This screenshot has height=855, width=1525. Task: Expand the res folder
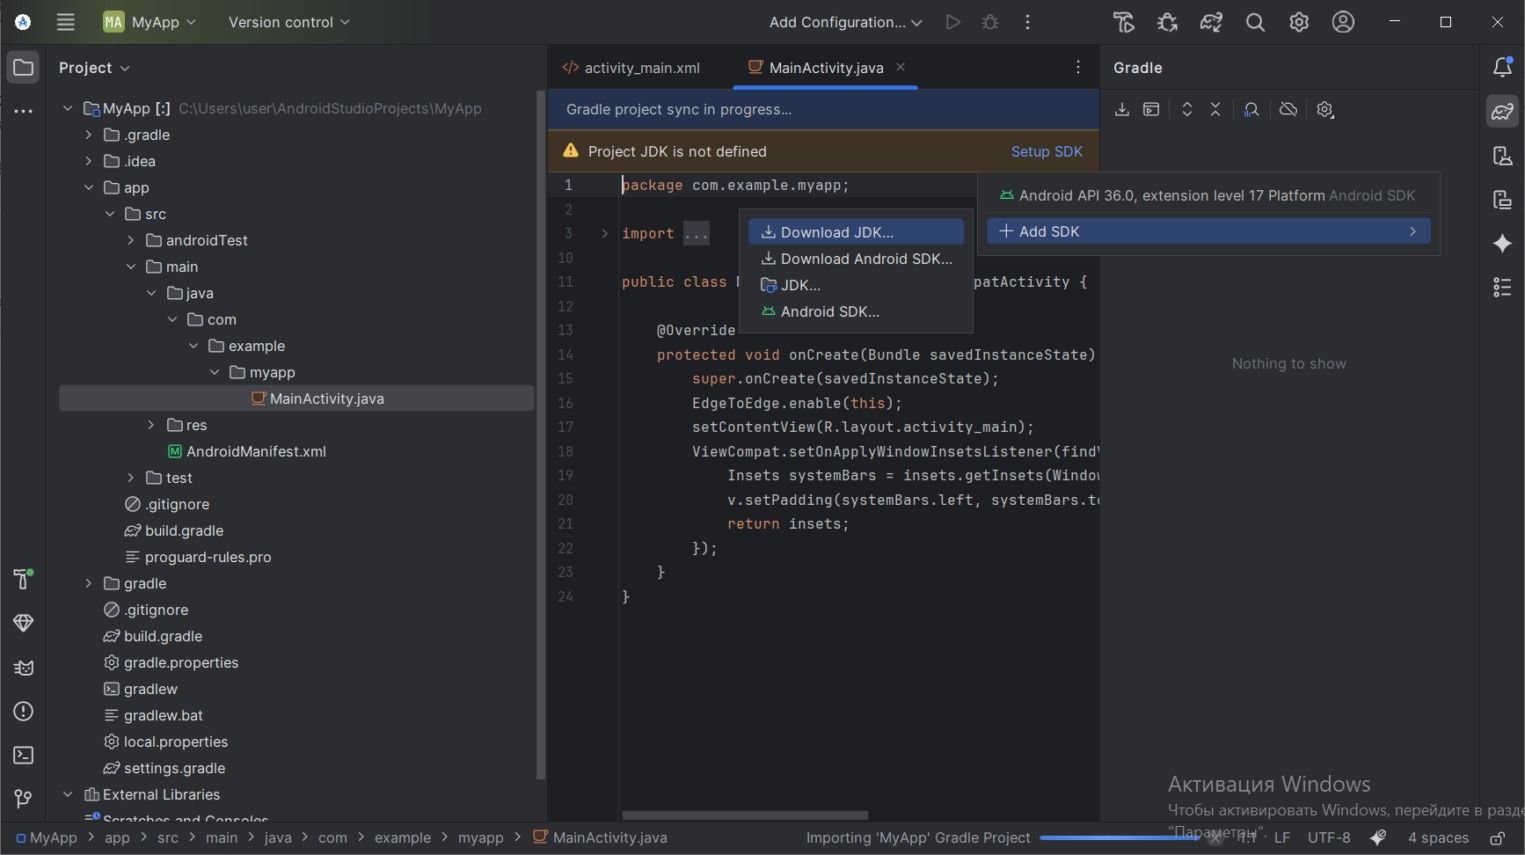(151, 425)
